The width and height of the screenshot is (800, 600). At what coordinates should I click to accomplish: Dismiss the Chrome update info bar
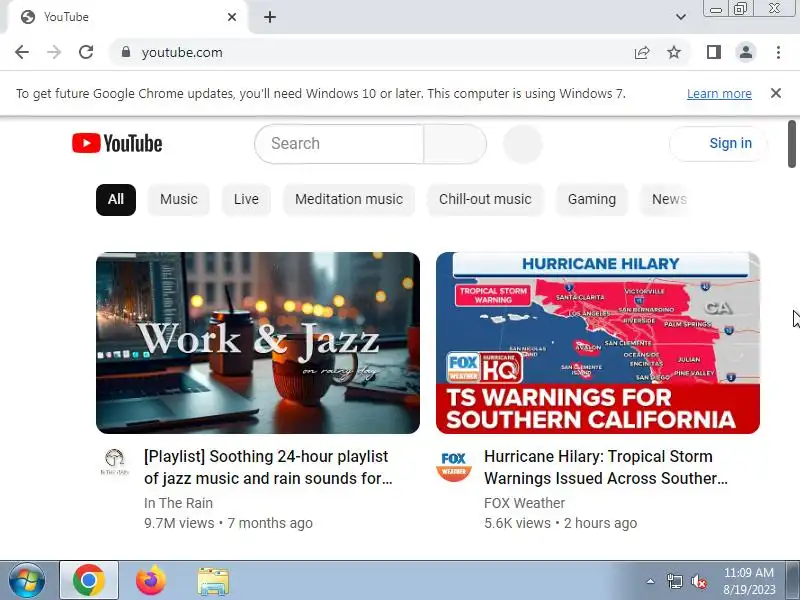click(x=776, y=93)
